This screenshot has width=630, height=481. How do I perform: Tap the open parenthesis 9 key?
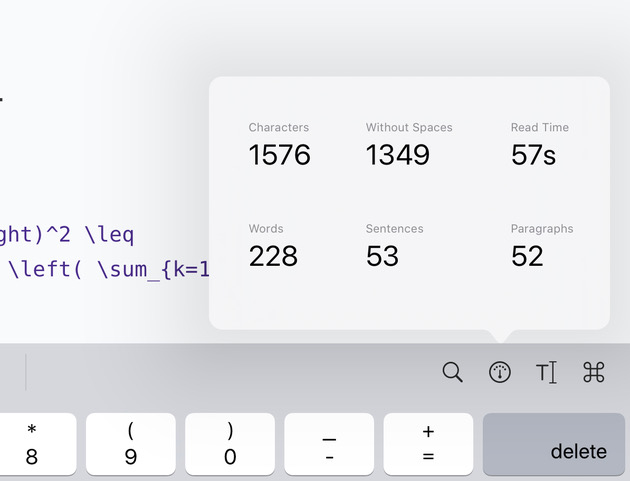tap(131, 444)
